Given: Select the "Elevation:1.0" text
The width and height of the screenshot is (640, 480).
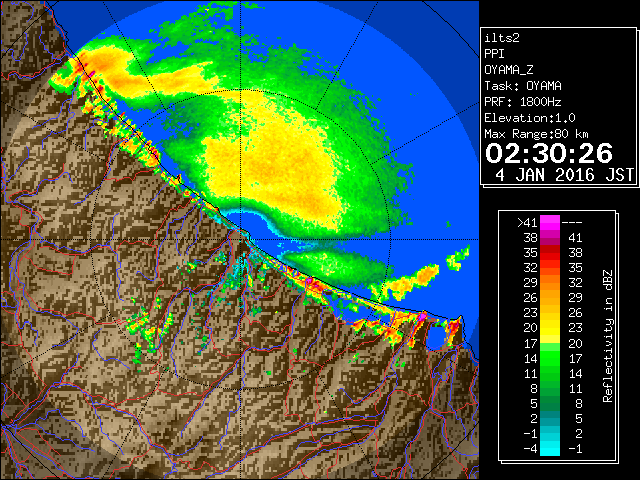Looking at the screenshot, I should point(530,118).
